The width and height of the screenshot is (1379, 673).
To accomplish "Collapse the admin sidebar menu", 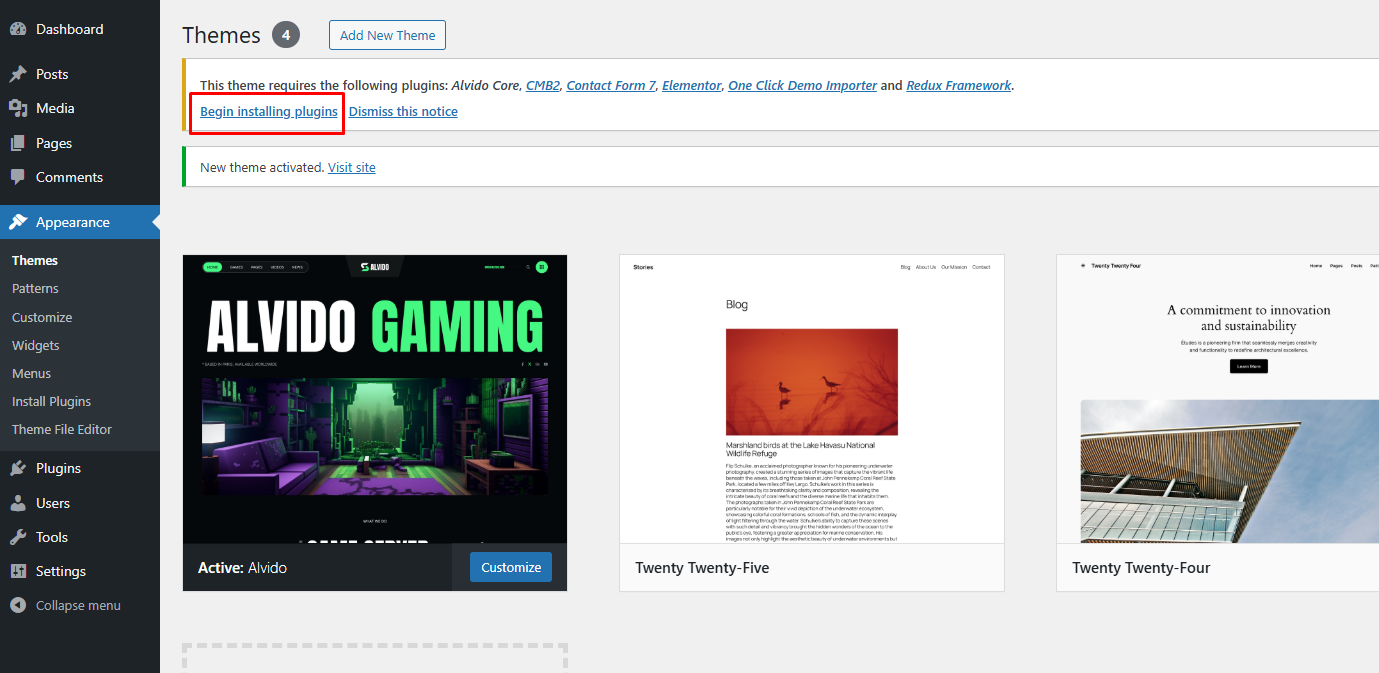I will click(x=80, y=605).
